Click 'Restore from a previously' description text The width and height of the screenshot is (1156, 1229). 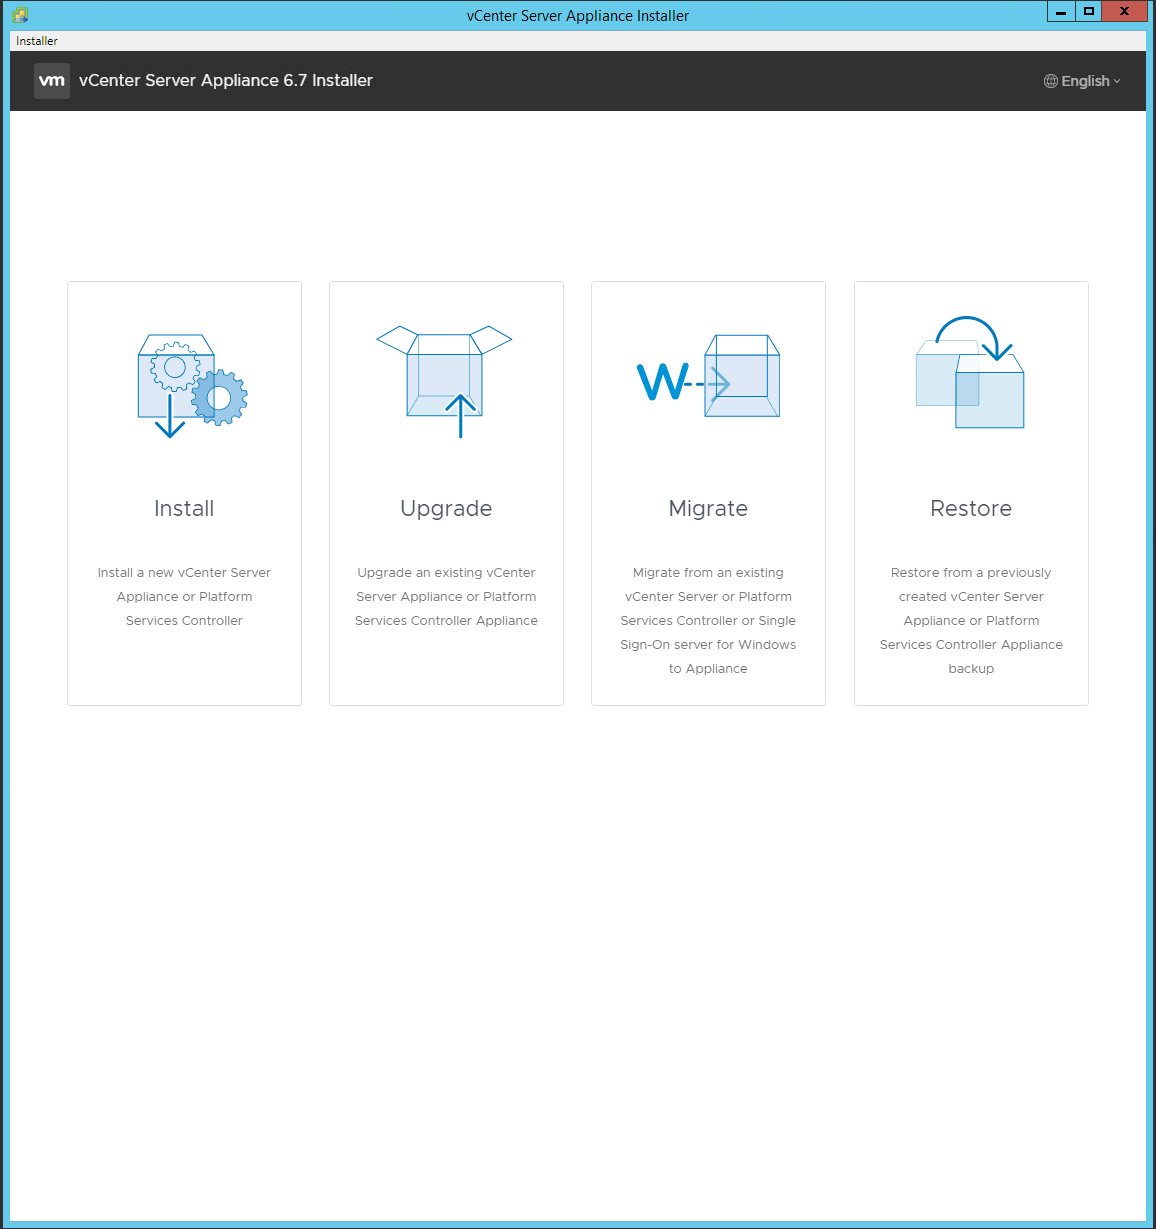coord(970,573)
